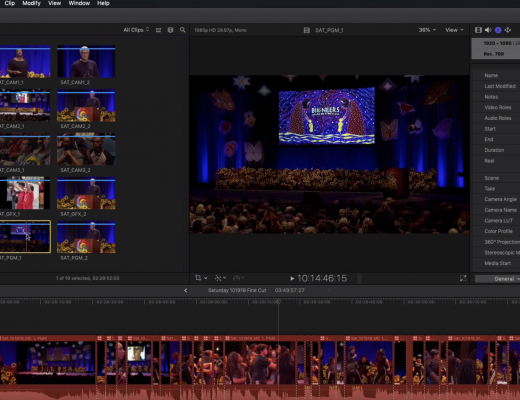This screenshot has width=520, height=400.
Task: Open the Window menu
Action: pos(79,3)
